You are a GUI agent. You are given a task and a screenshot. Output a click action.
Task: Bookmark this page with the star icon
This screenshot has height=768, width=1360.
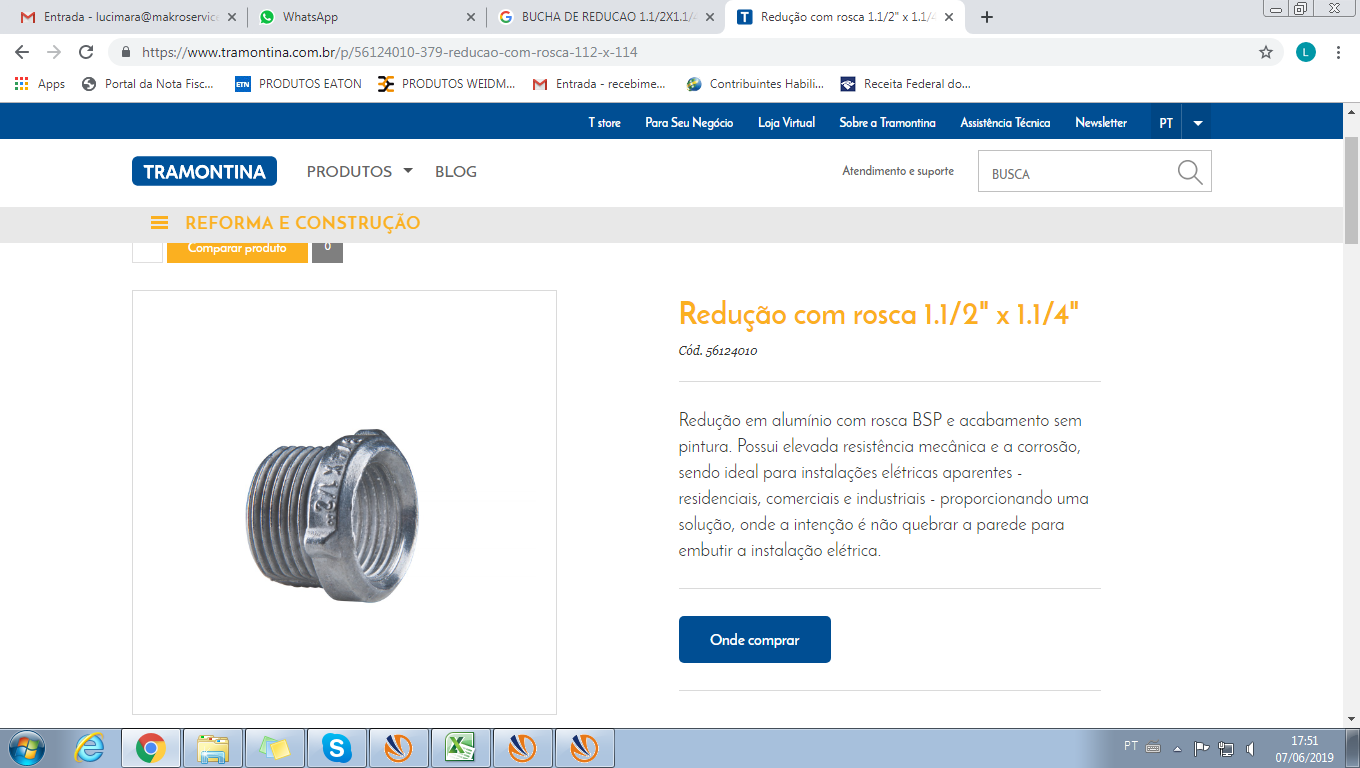(x=1266, y=52)
